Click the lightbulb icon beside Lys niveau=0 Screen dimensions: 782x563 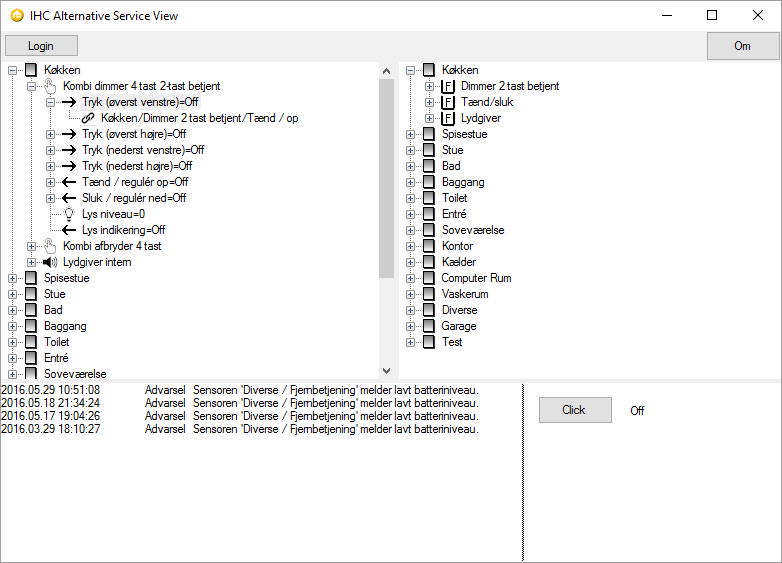pyautogui.click(x=69, y=214)
